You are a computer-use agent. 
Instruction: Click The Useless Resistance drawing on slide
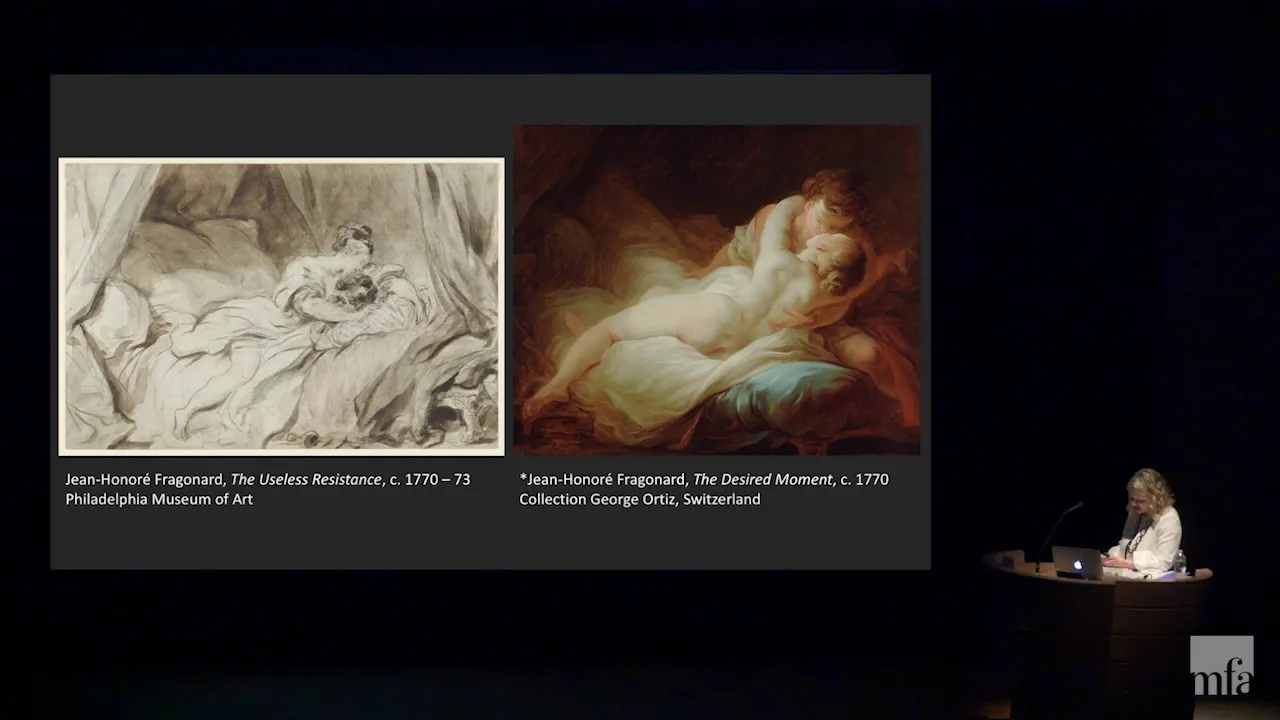[281, 306]
